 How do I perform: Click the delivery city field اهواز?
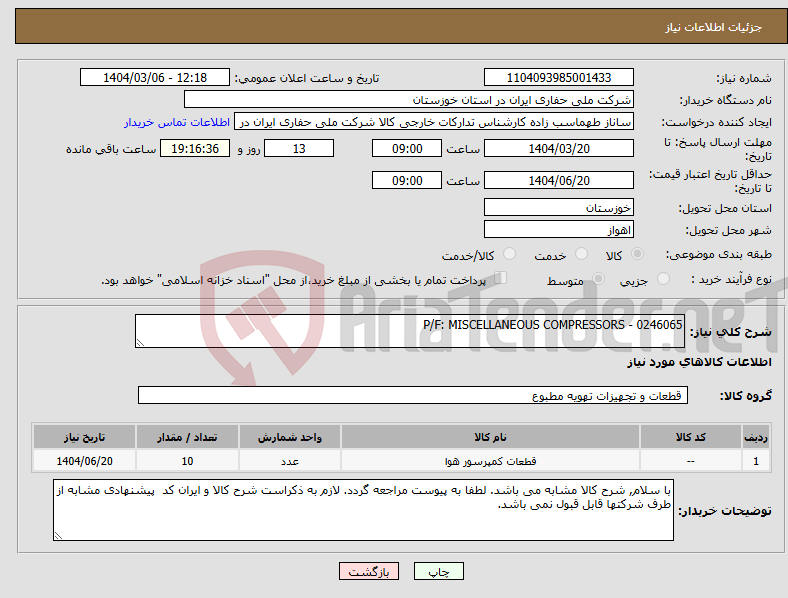pos(558,229)
